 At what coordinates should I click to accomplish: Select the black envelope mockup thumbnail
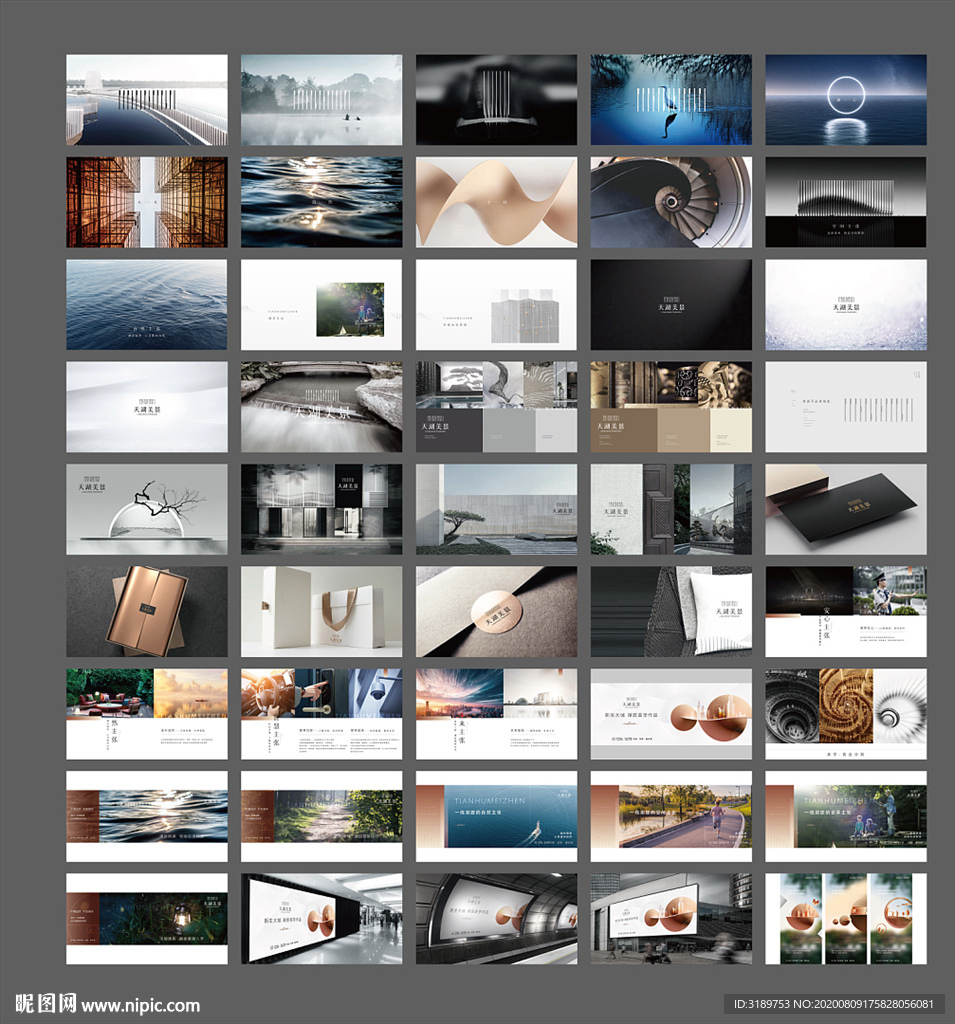click(845, 509)
